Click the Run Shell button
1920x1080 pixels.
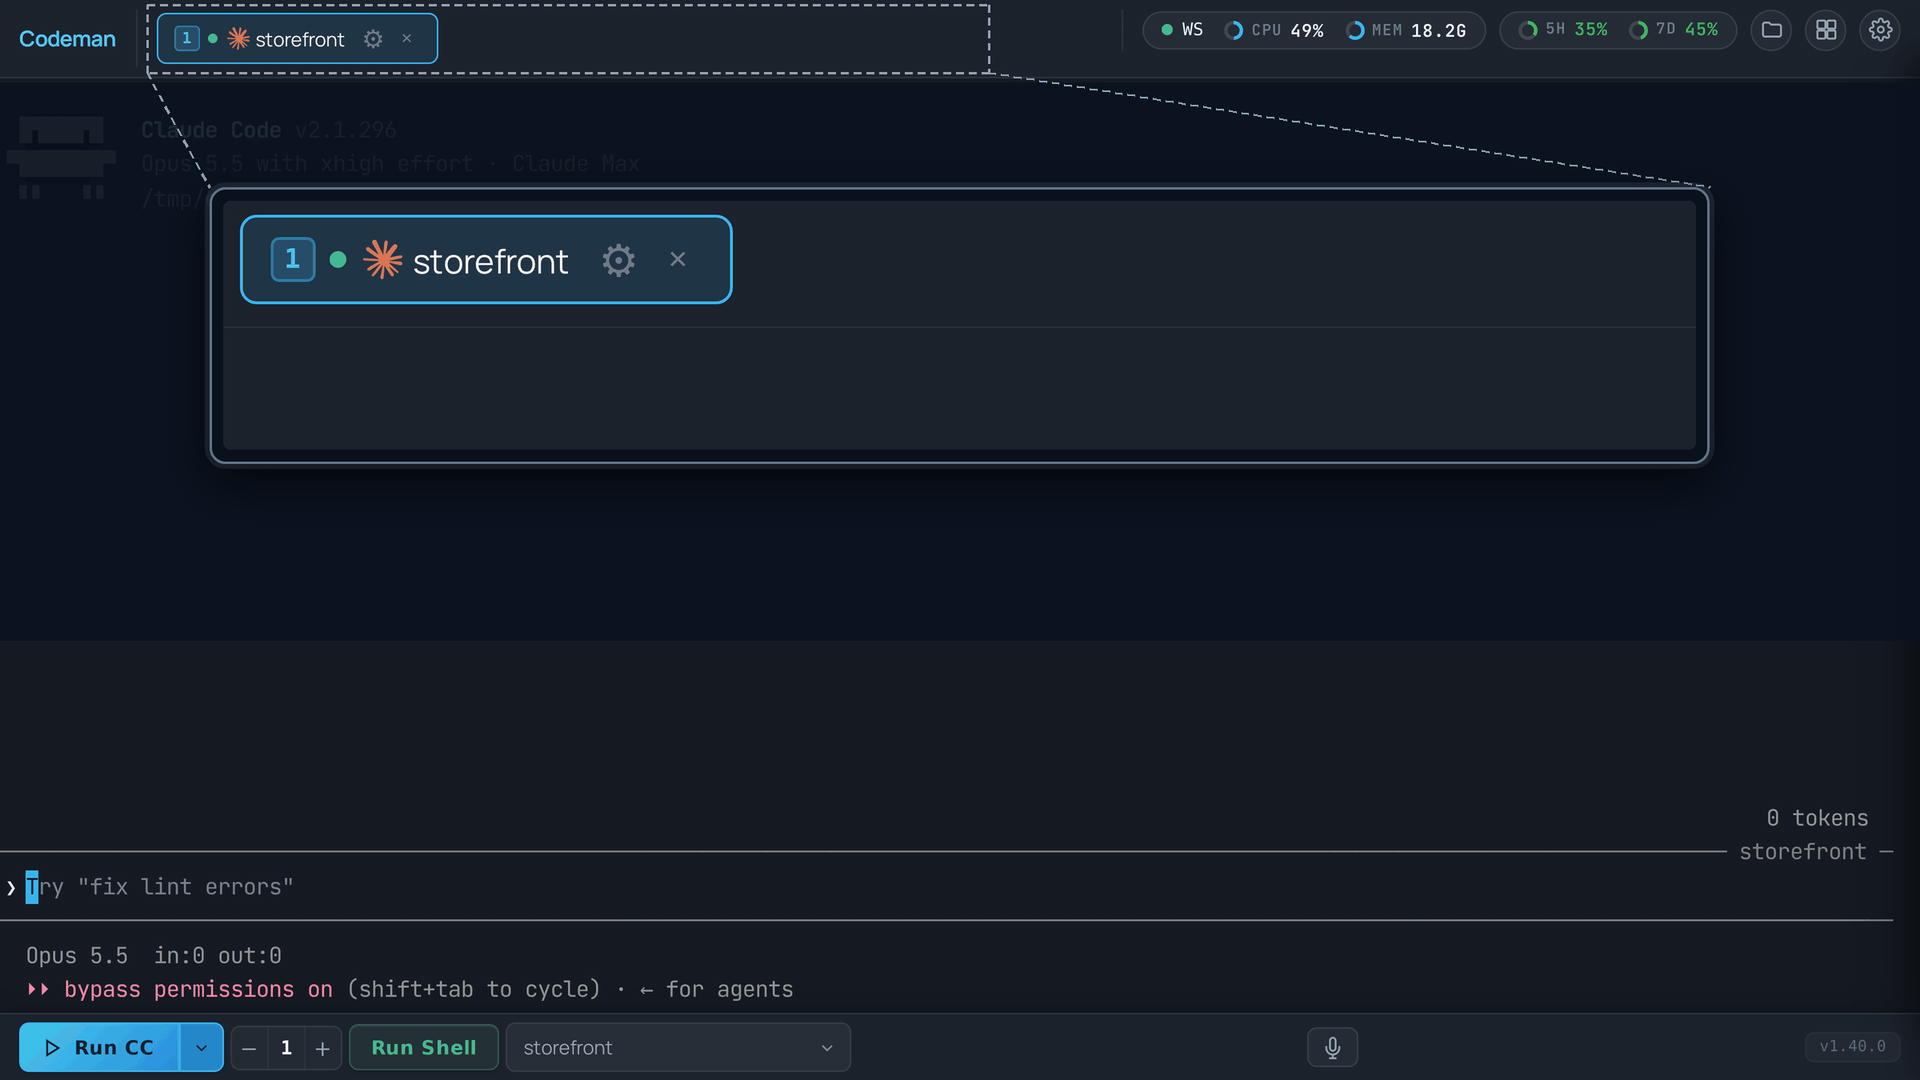click(x=424, y=1047)
